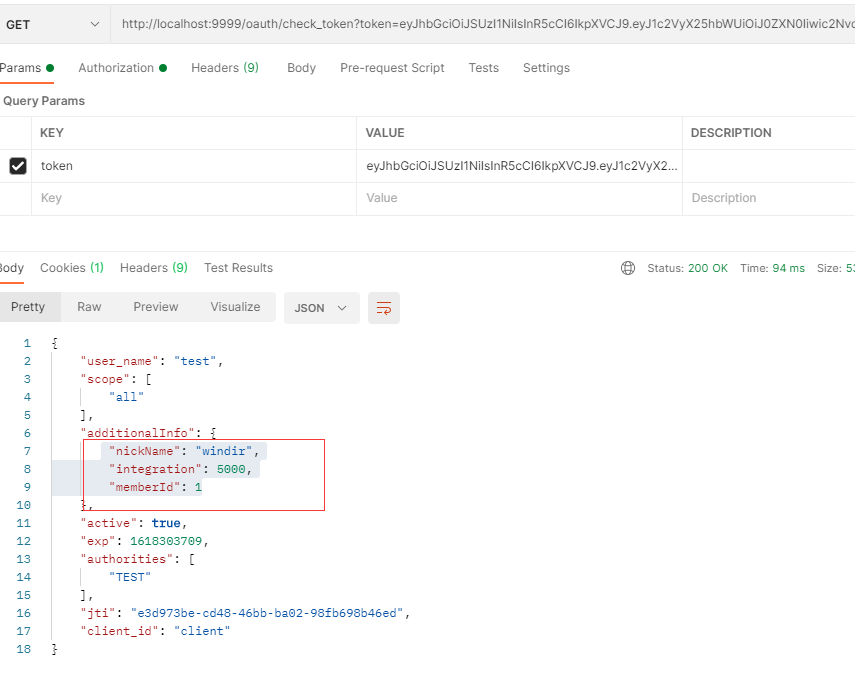Select the Visualize view button

(235, 307)
